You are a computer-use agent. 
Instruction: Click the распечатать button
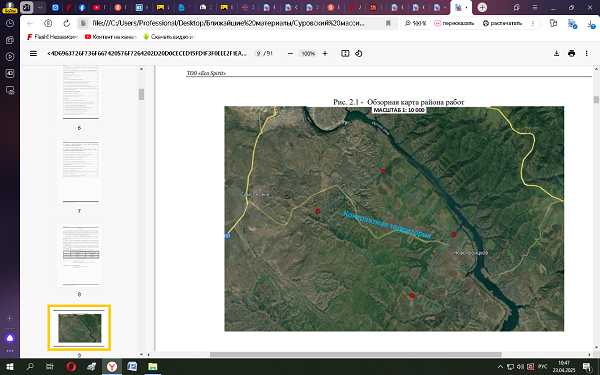pos(502,23)
